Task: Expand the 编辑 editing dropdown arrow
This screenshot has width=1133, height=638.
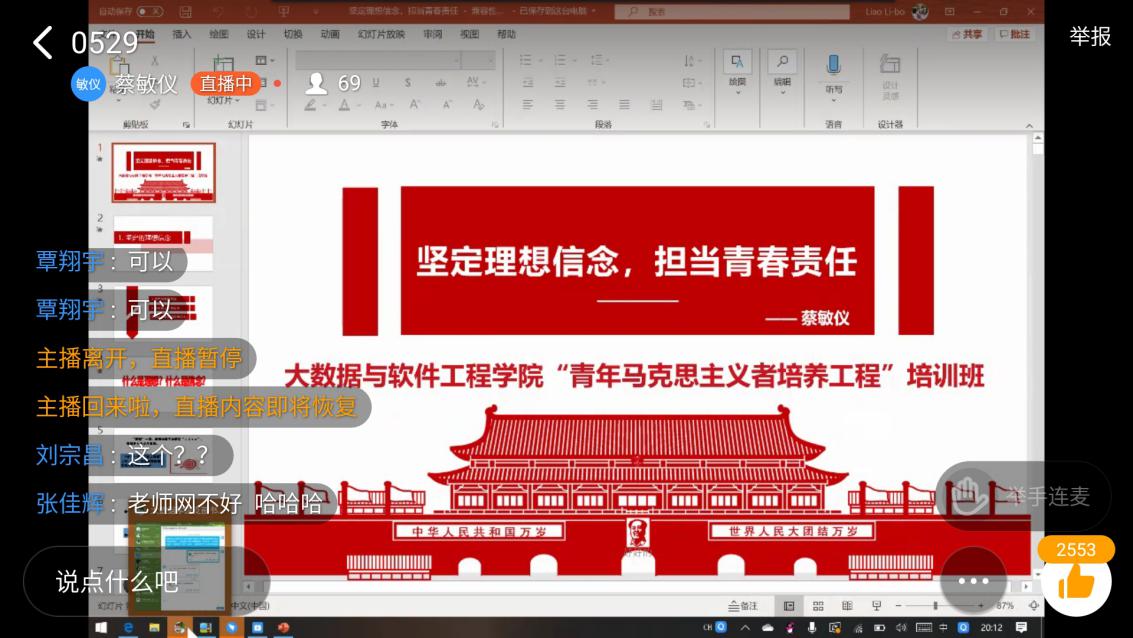Action: (782, 93)
